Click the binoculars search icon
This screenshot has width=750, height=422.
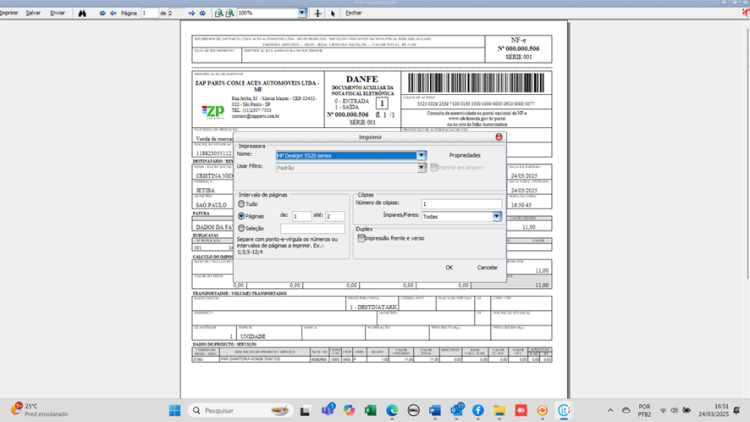[x=82, y=13]
